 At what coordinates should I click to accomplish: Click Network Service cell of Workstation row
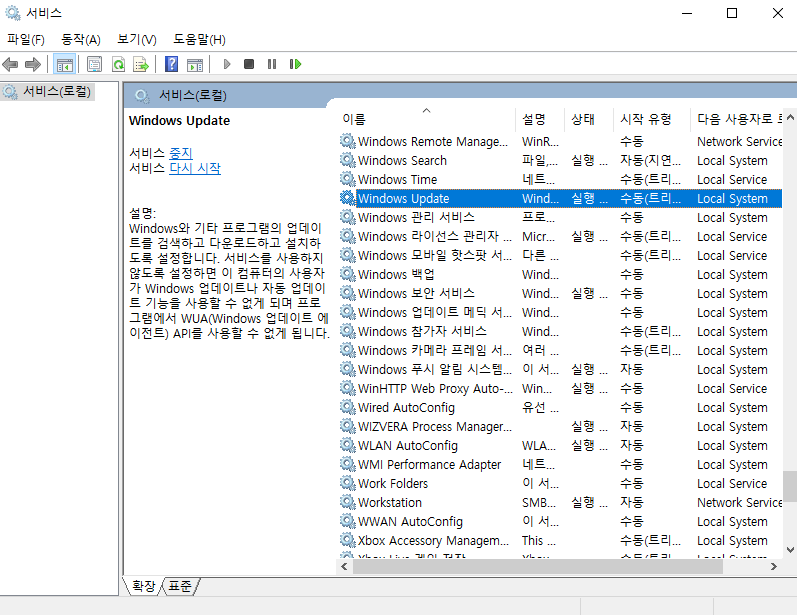tap(740, 502)
